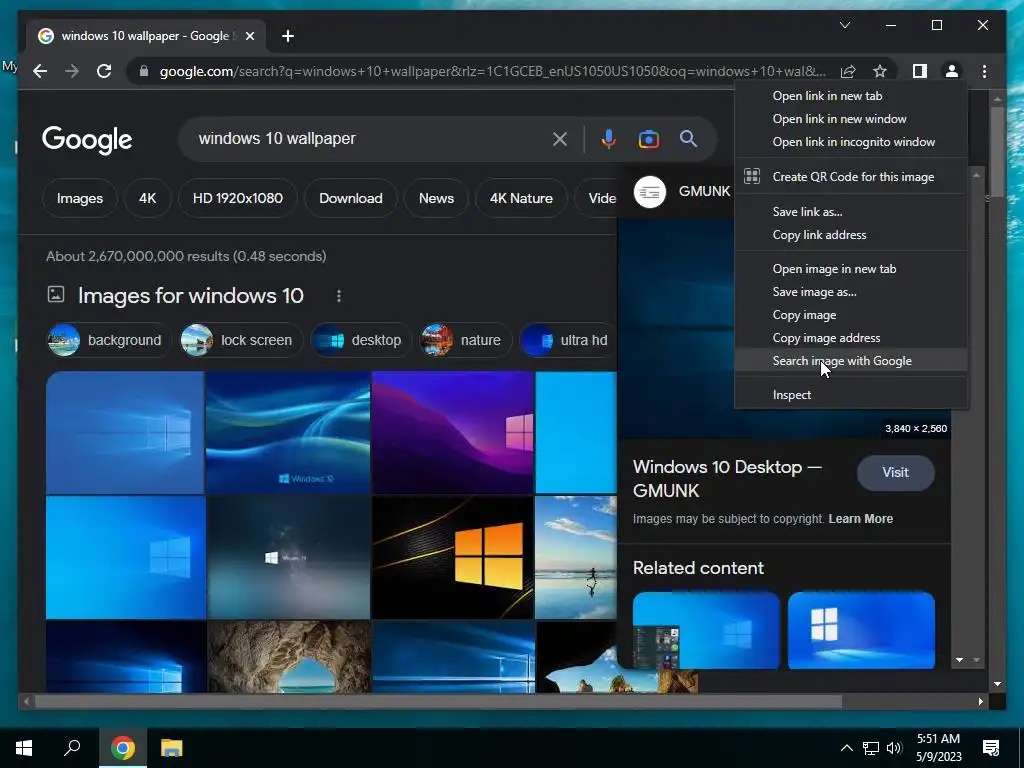Image resolution: width=1024 pixels, height=768 pixels.
Task: Open Chrome side panel icon
Action: pyautogui.click(x=920, y=71)
